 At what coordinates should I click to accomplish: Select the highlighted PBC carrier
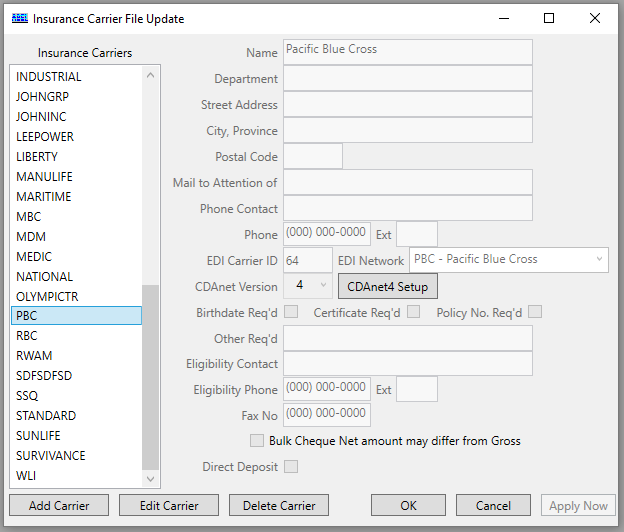coord(76,316)
